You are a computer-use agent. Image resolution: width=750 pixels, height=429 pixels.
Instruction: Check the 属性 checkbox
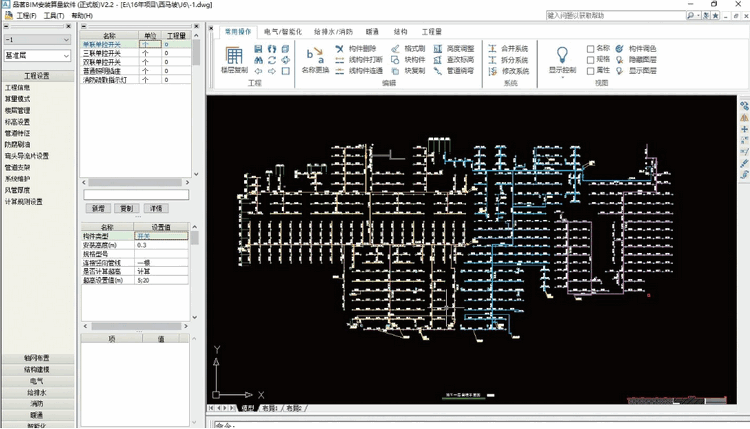[590, 71]
